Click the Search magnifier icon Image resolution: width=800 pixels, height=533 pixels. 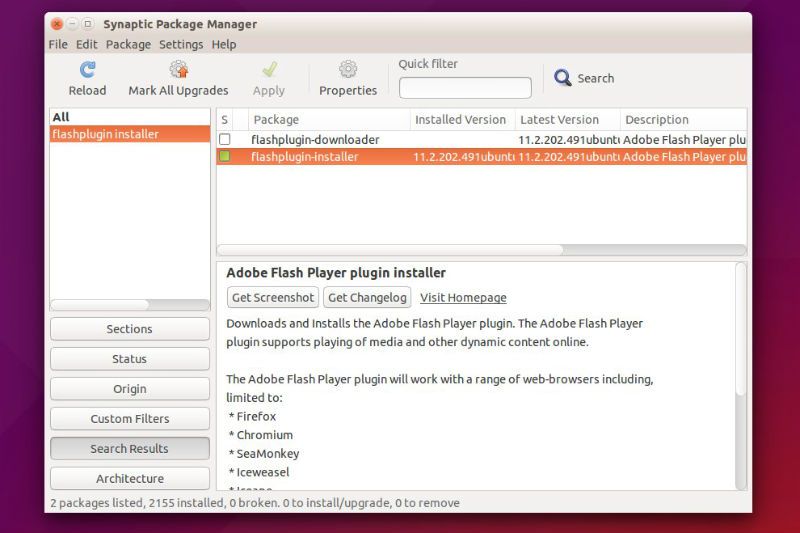point(563,78)
